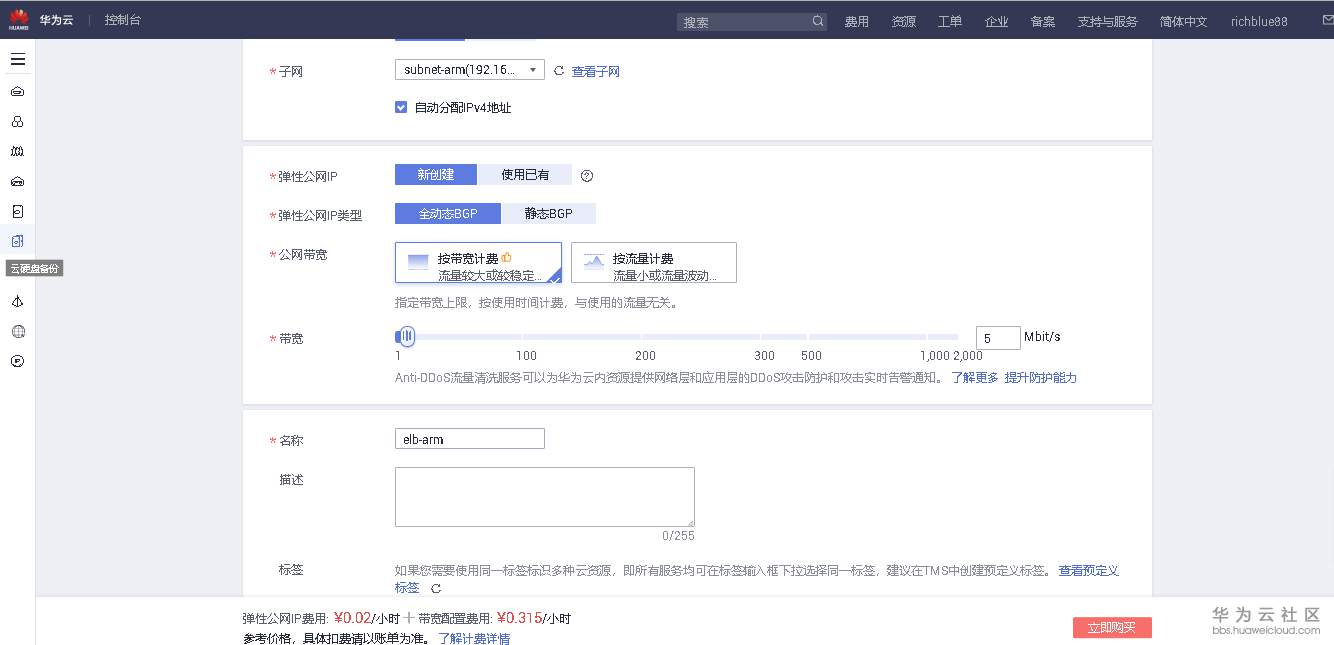
Task: Click the bandwidth slider handle
Action: point(406,337)
